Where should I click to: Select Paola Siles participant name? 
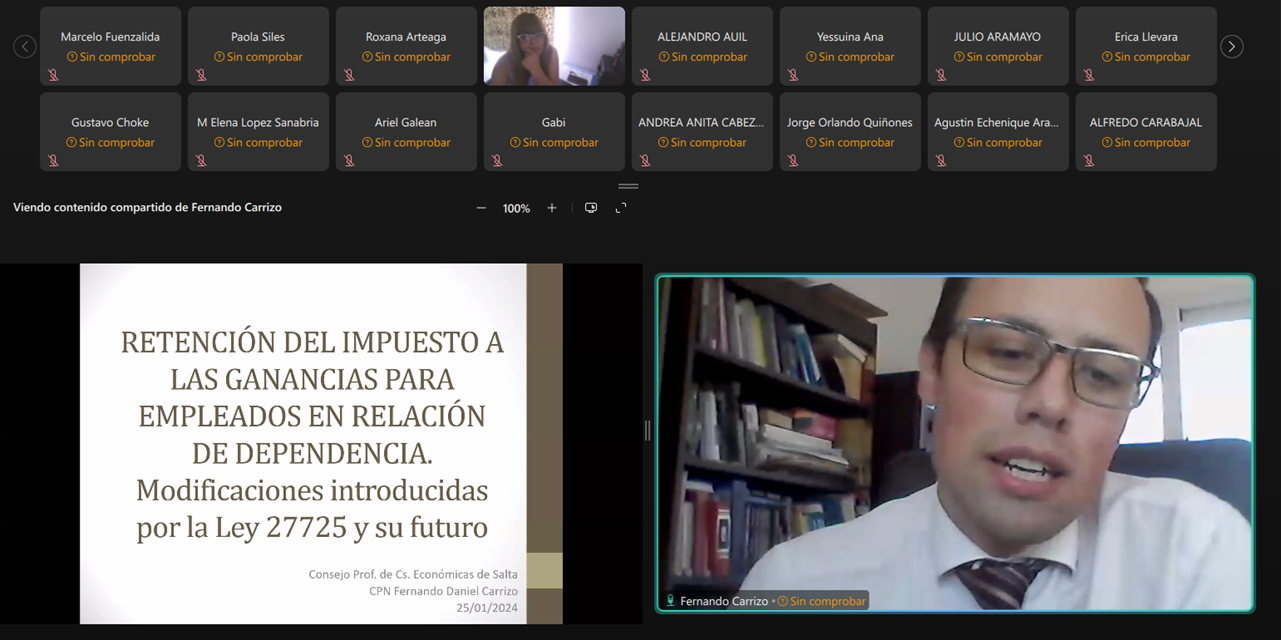pyautogui.click(x=258, y=37)
